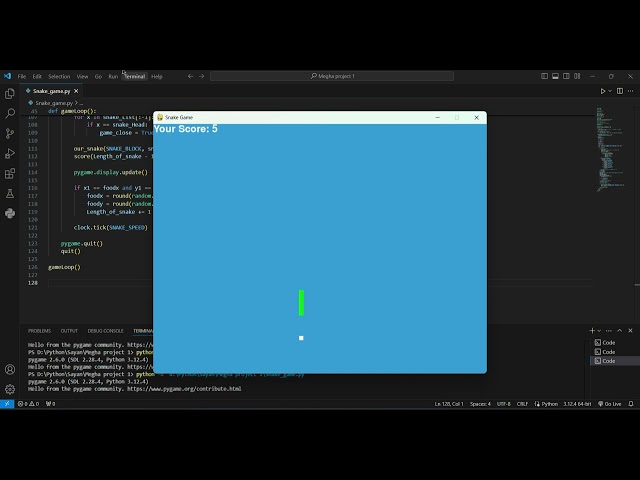Close the terminal panel

tap(631, 331)
